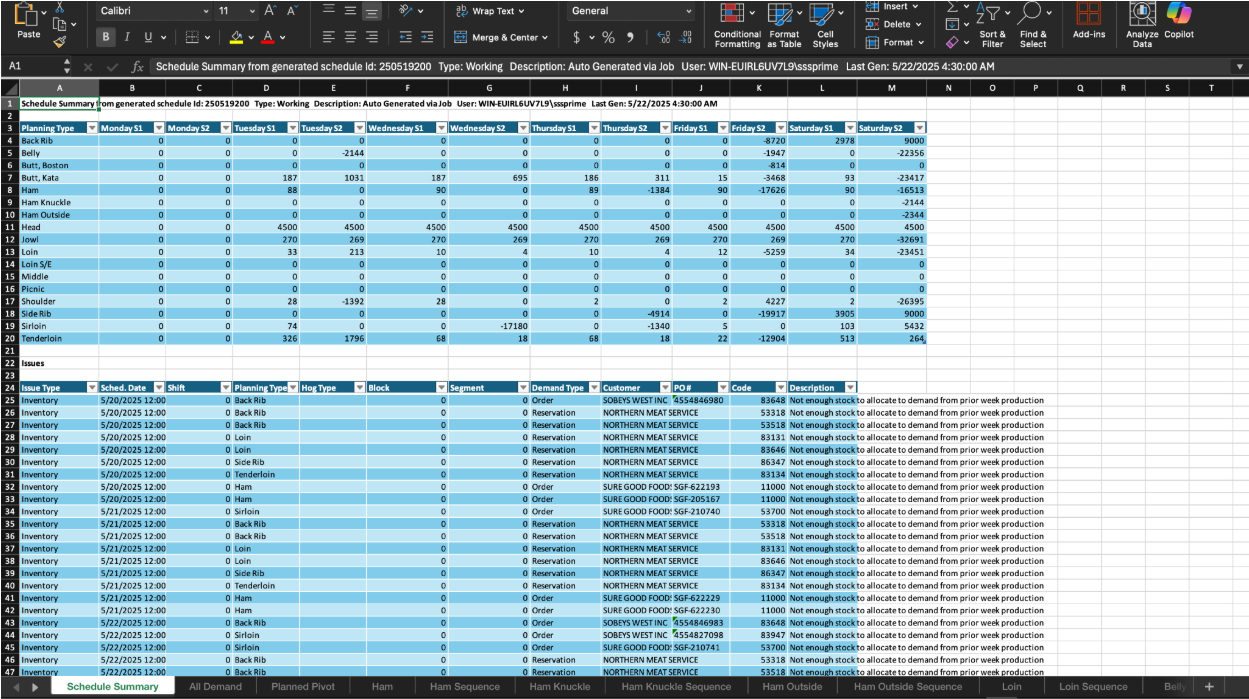The height and width of the screenshot is (699, 1249).
Task: Open the Ham Knuckle sheet tab
Action: [x=559, y=687]
